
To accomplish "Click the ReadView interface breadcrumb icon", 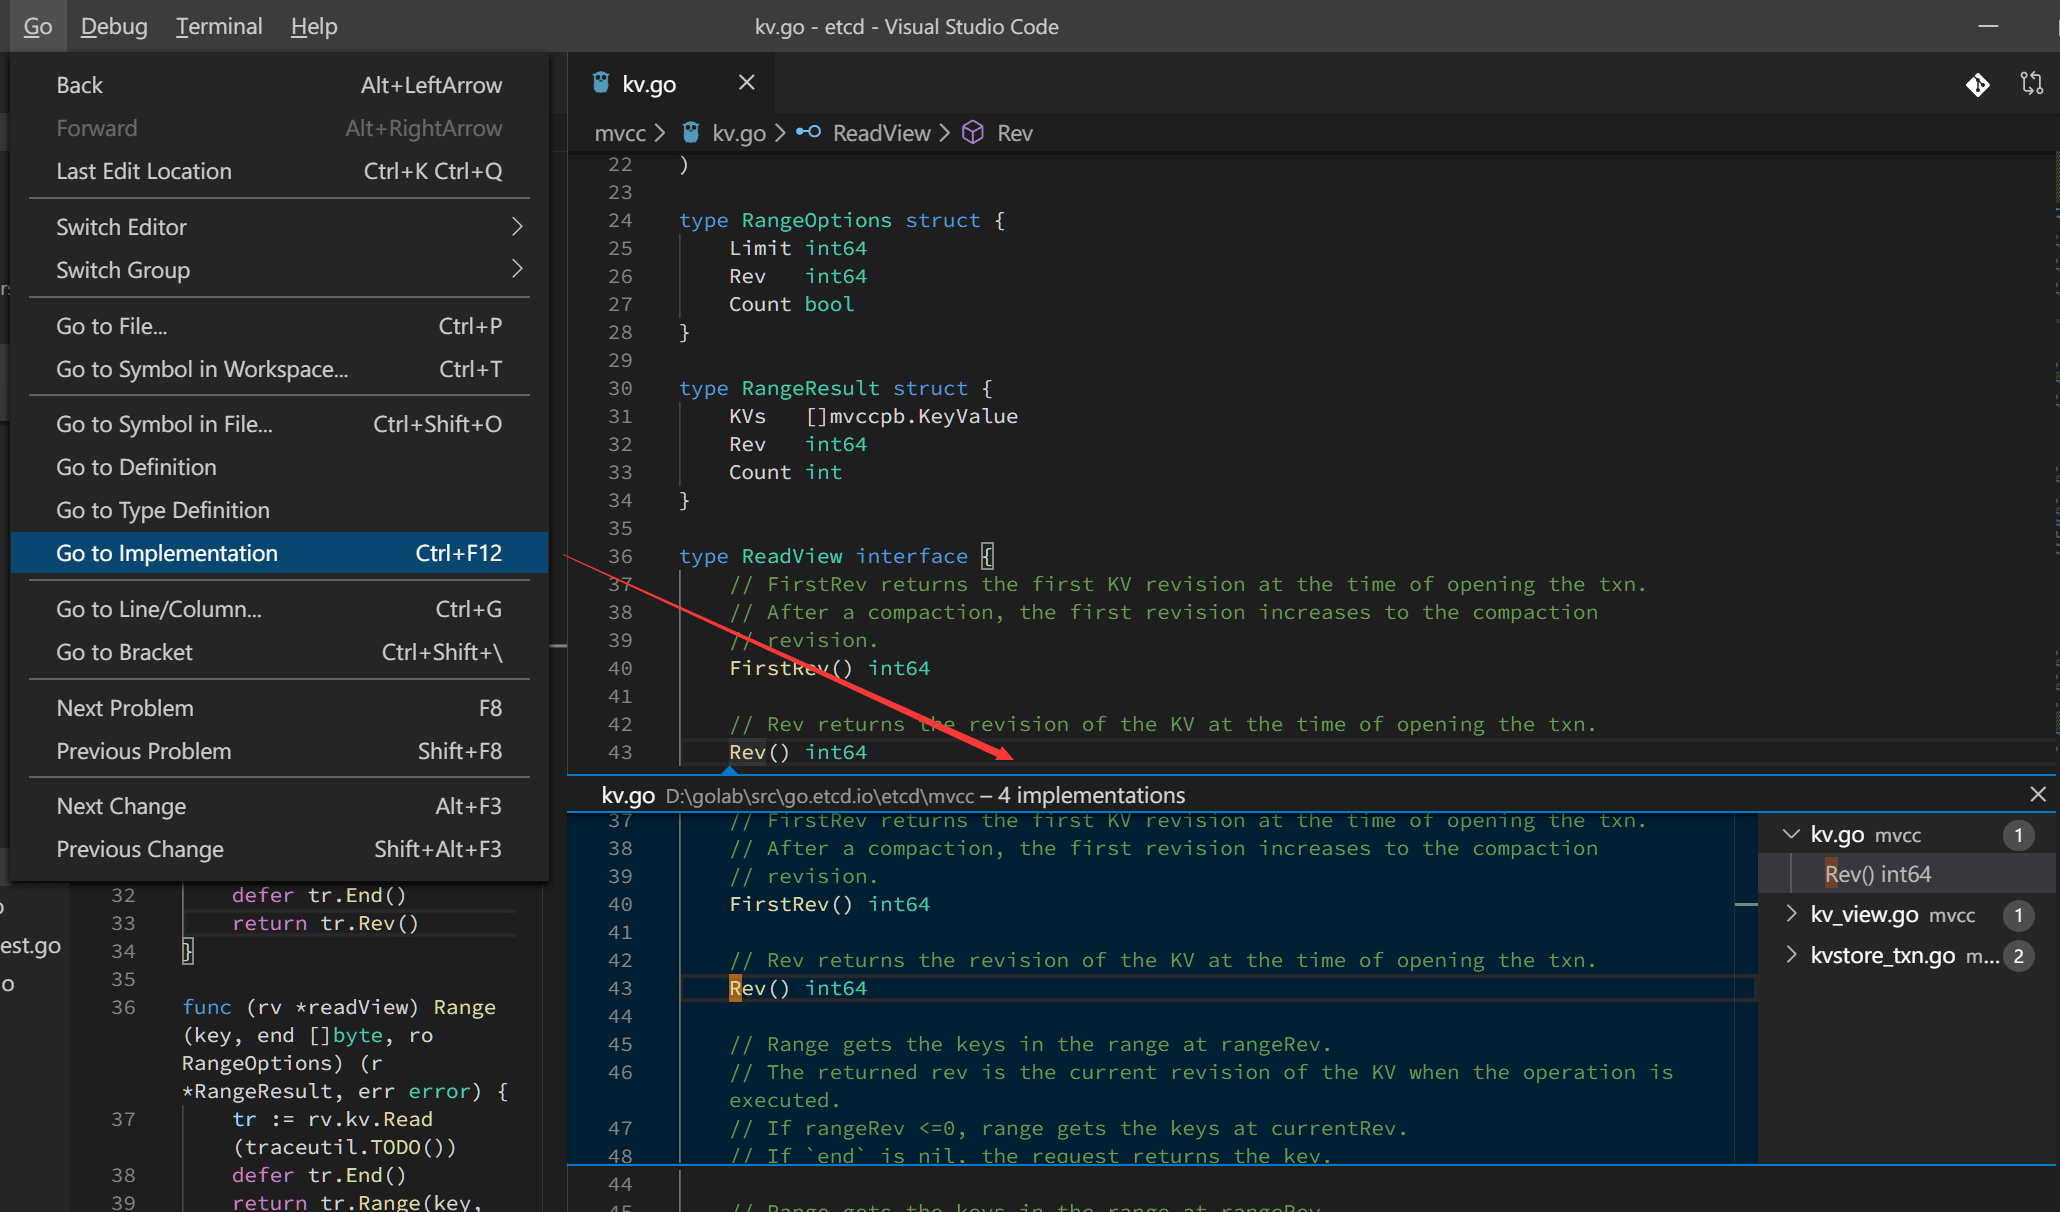I will (809, 133).
